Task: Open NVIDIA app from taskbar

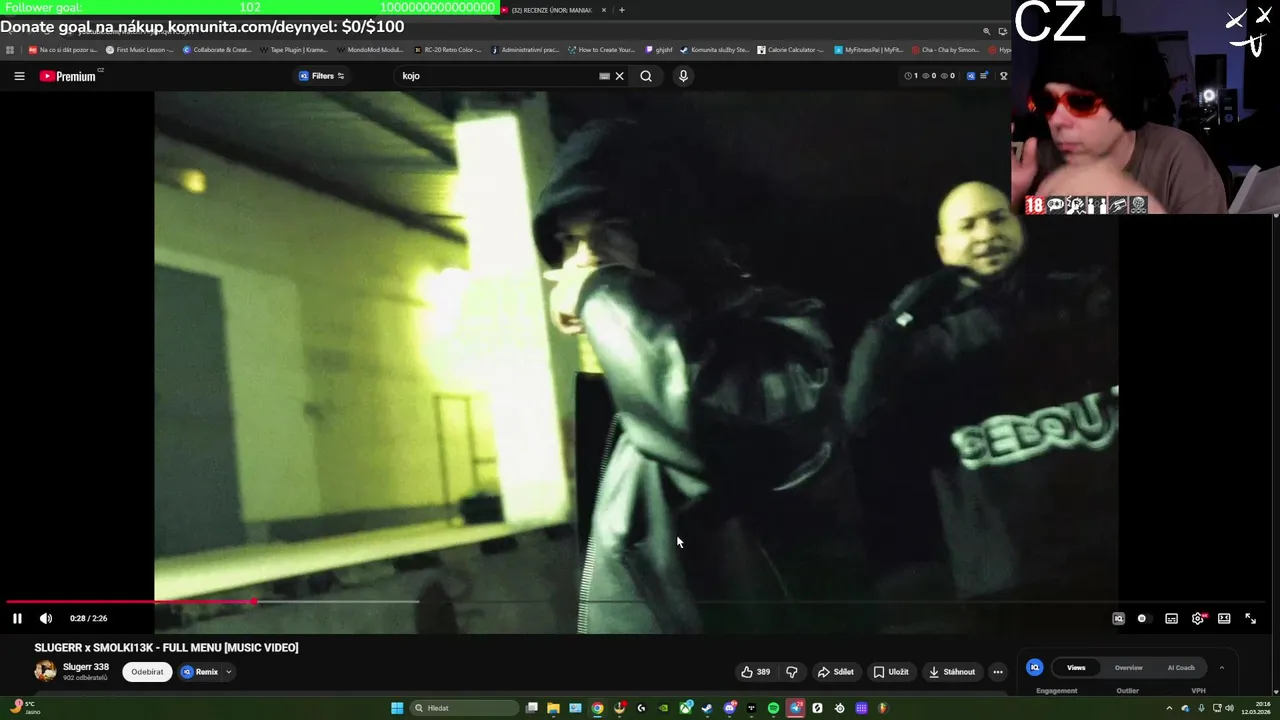Action: [x=663, y=708]
